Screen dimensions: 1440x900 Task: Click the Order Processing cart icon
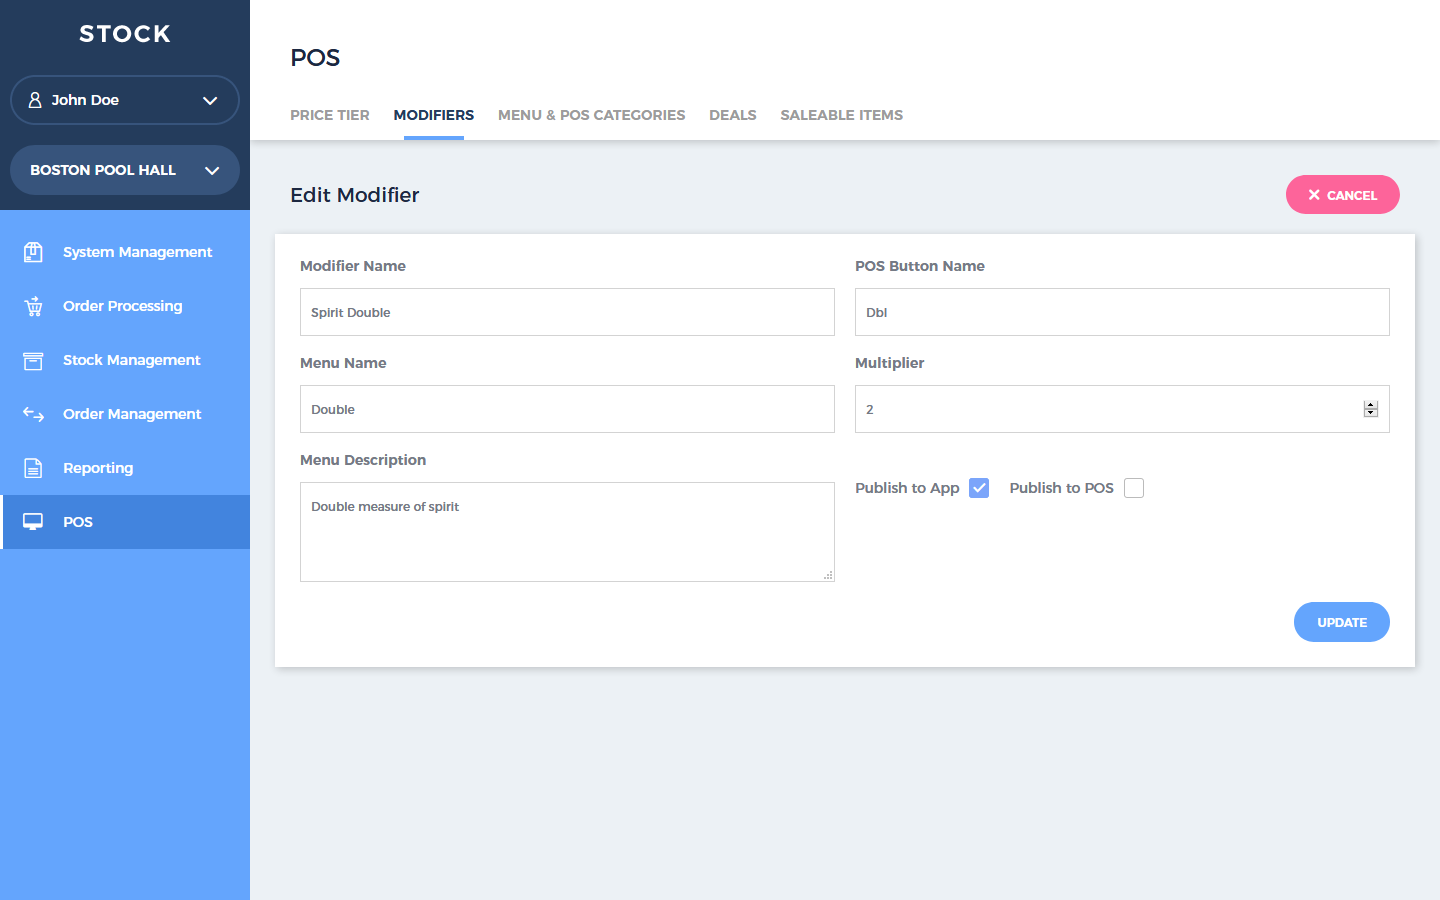(33, 306)
